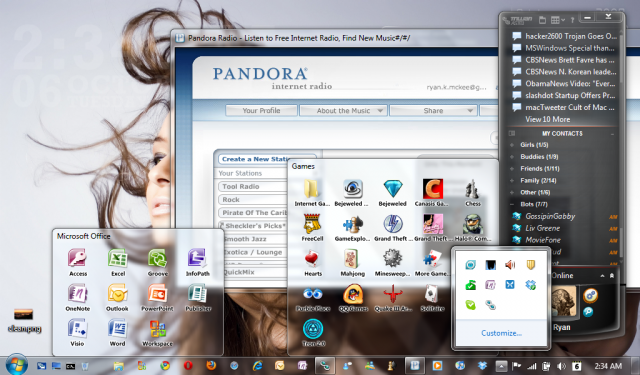This screenshot has height=375, width=640.
Task: Show hidden icons arrow in system tray
Action: click(x=501, y=366)
